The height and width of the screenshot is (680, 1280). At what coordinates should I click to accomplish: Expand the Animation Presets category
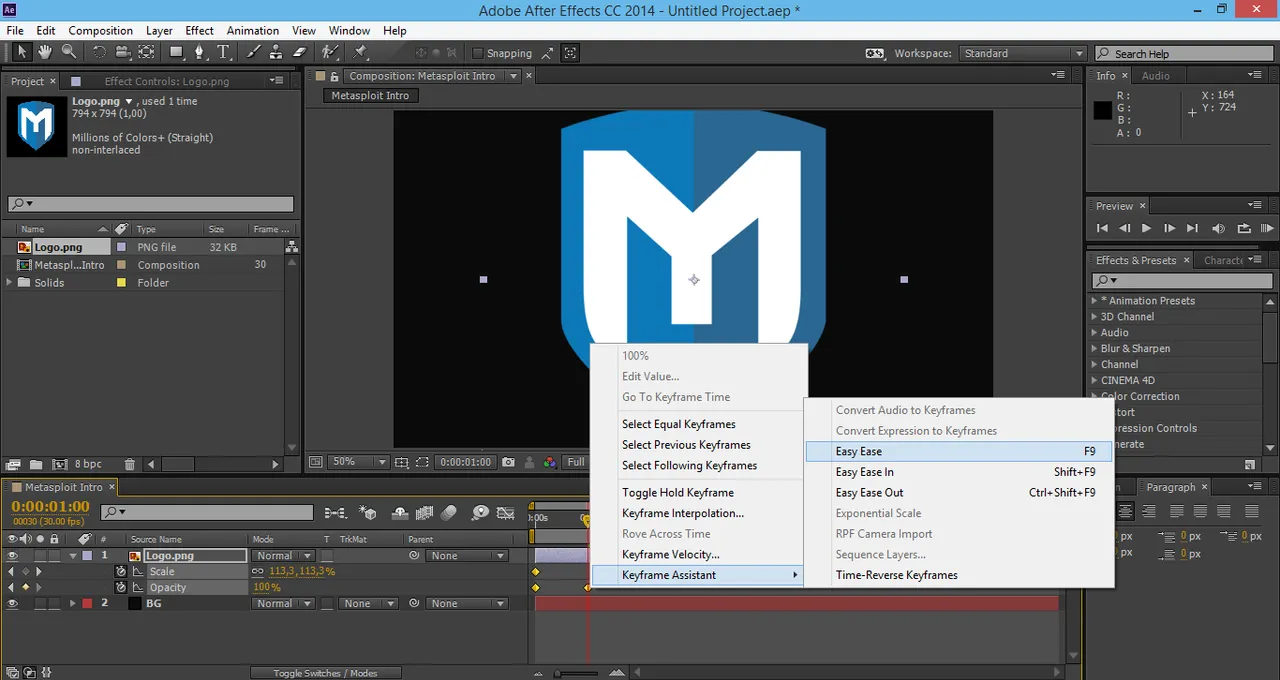(1094, 301)
